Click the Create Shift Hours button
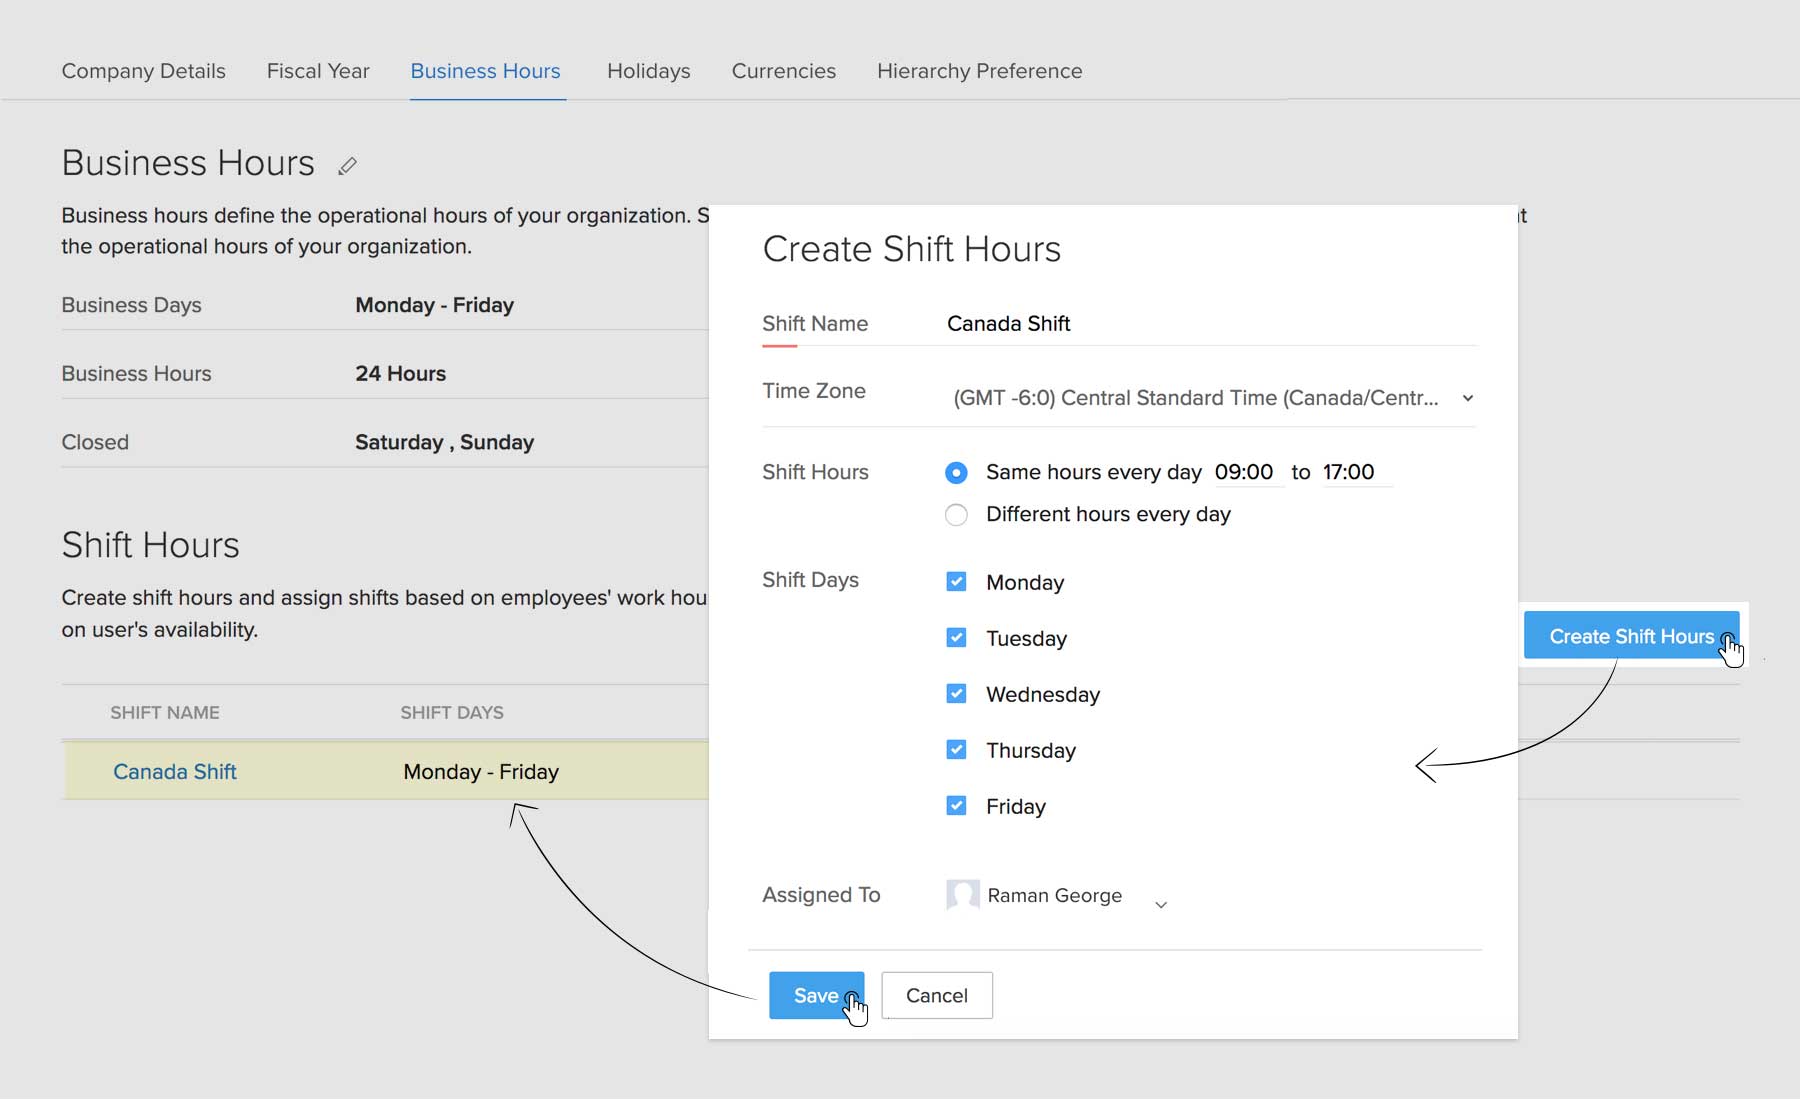The height and width of the screenshot is (1100, 1800). coord(1631,636)
